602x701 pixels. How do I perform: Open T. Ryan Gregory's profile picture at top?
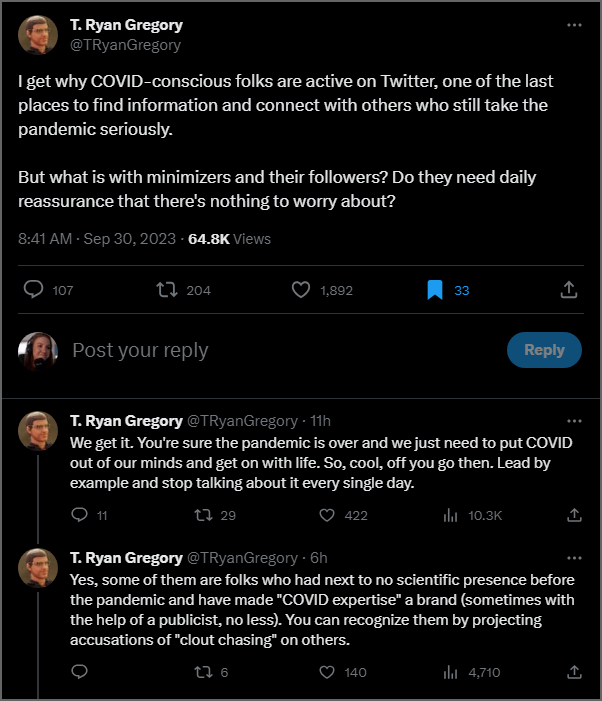(37, 34)
